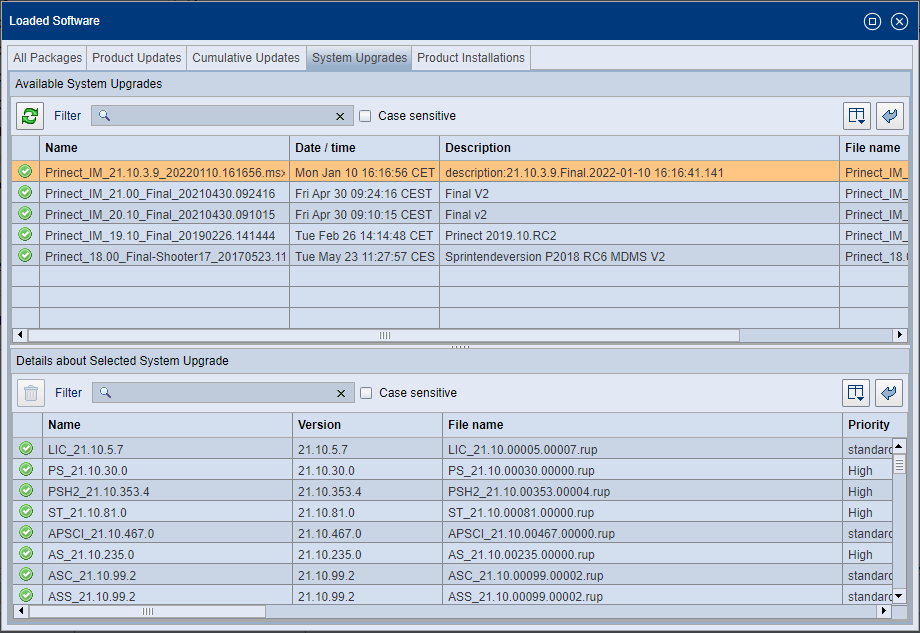This screenshot has width=920, height=633.
Task: Clear the details filter with X icon
Action: tap(341, 393)
